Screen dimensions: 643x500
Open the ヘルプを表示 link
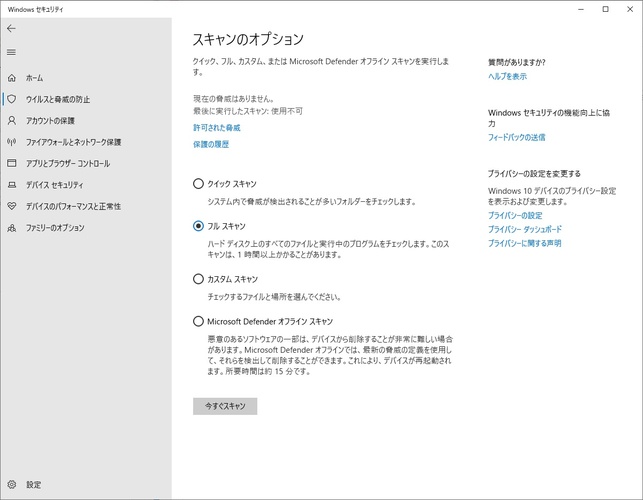coord(507,76)
